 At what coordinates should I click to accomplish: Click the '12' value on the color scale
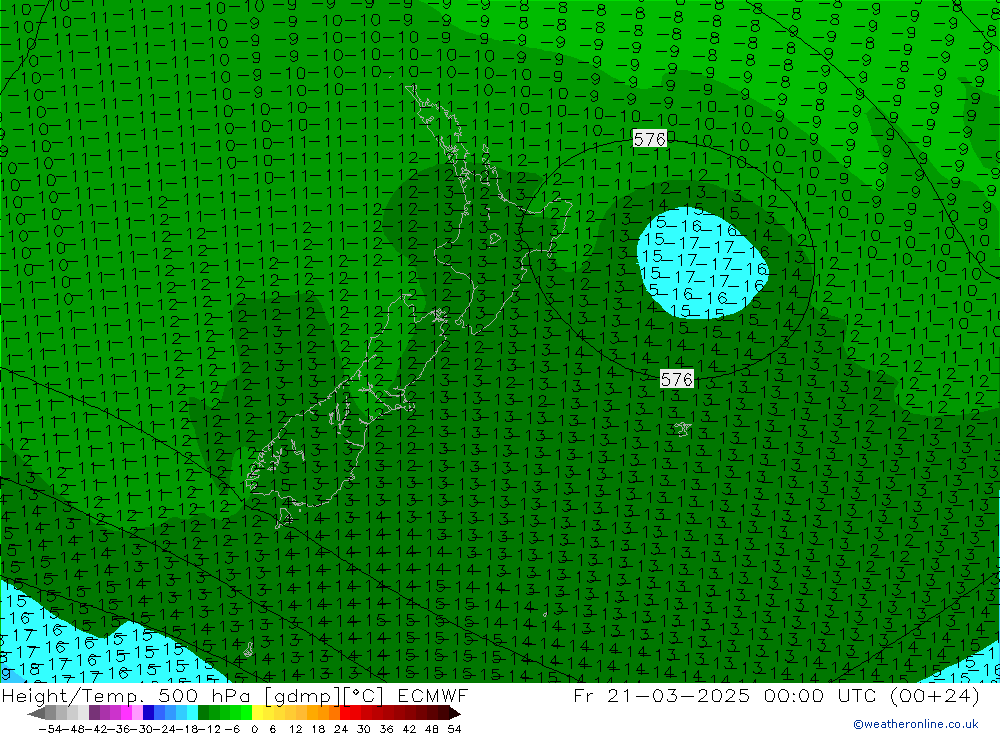coord(295,729)
